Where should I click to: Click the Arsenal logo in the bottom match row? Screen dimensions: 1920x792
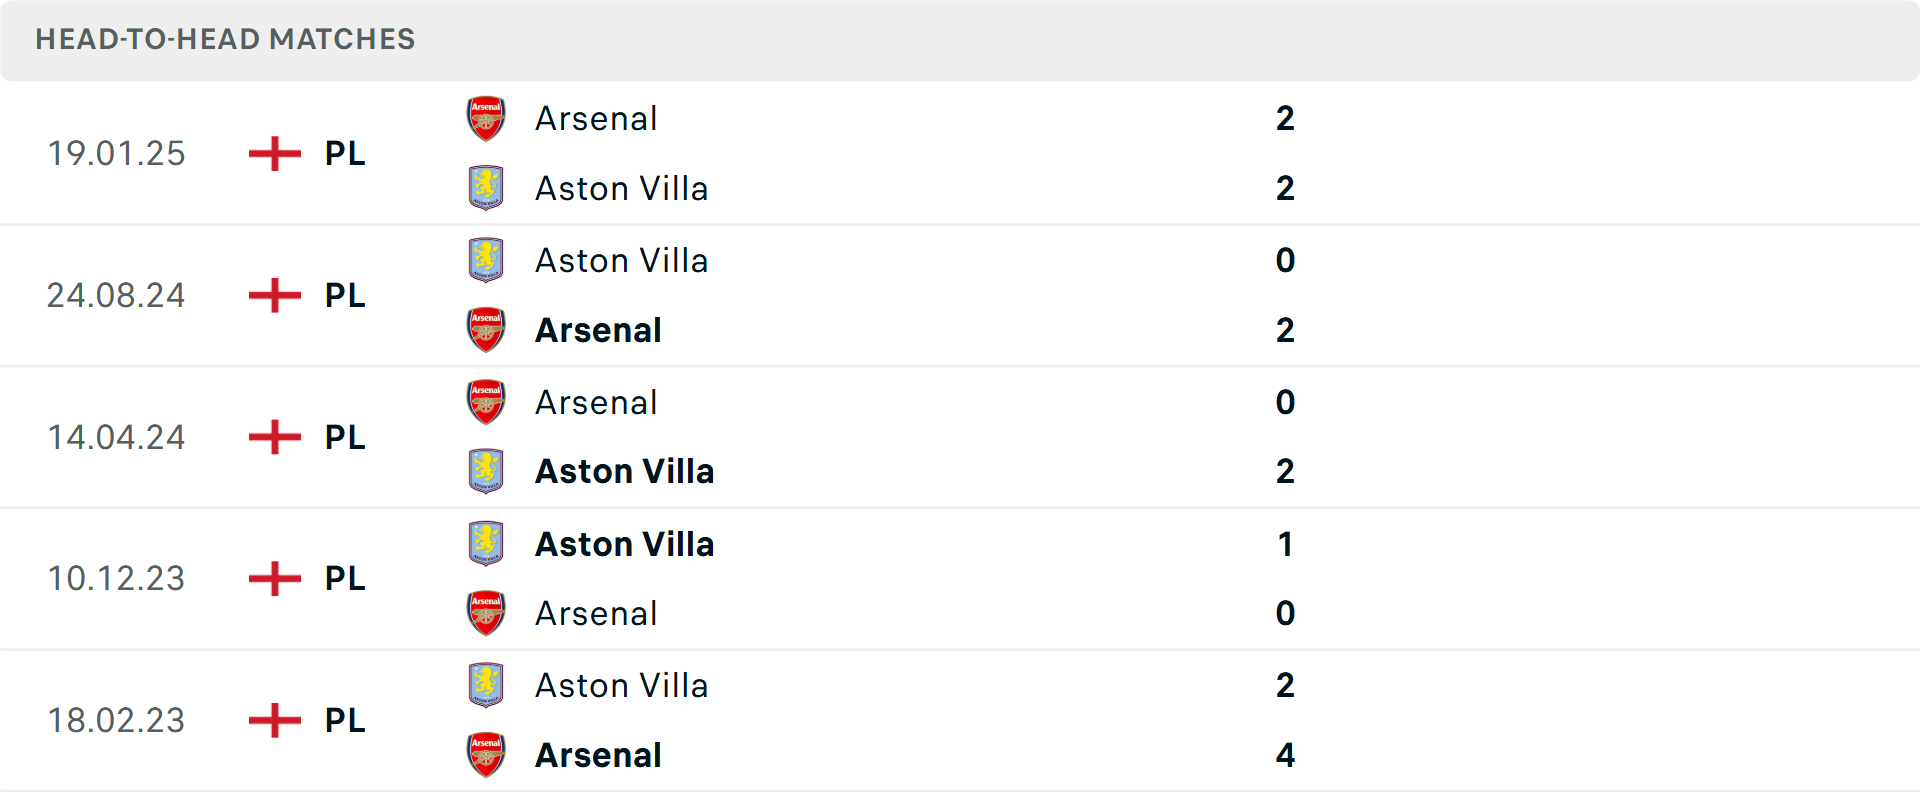coord(486,755)
